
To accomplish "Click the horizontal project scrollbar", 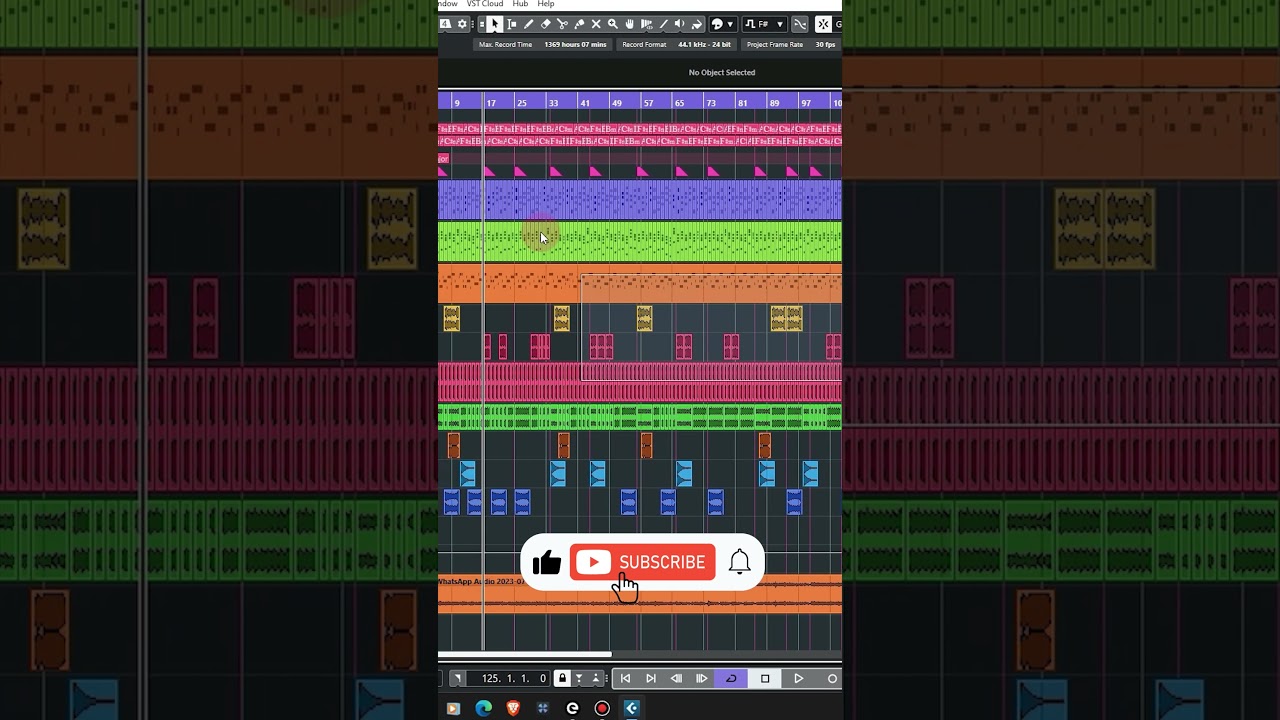I will [525, 656].
